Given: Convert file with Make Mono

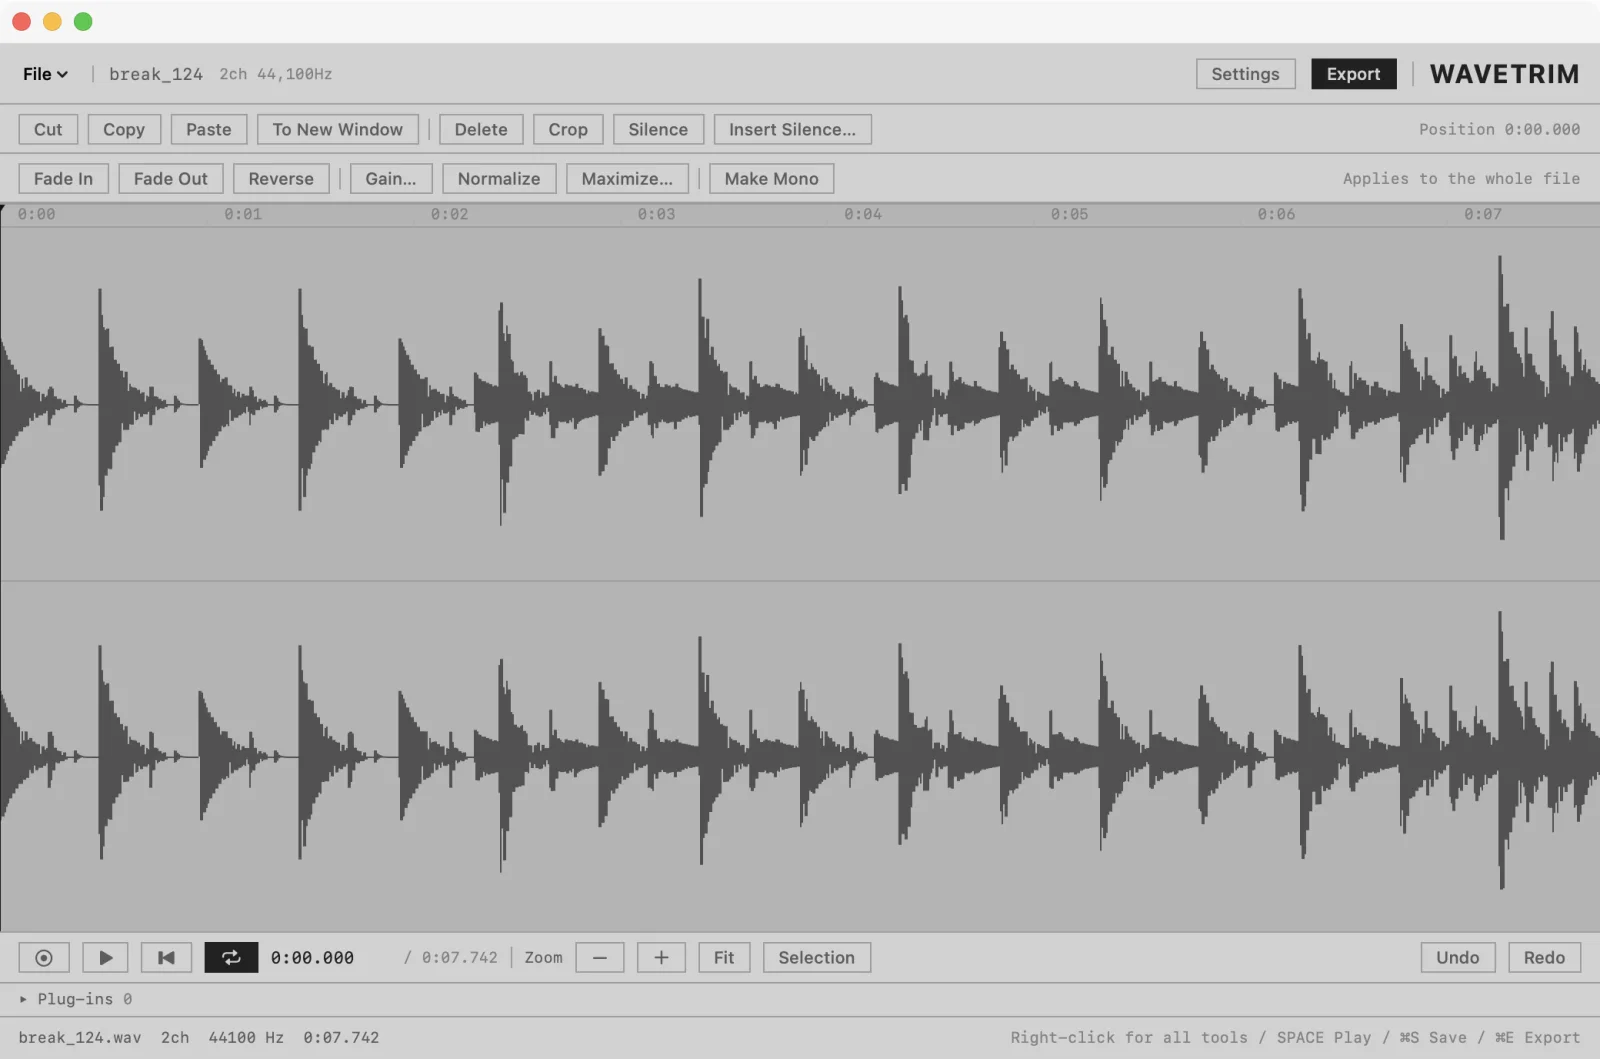Looking at the screenshot, I should [x=771, y=178].
